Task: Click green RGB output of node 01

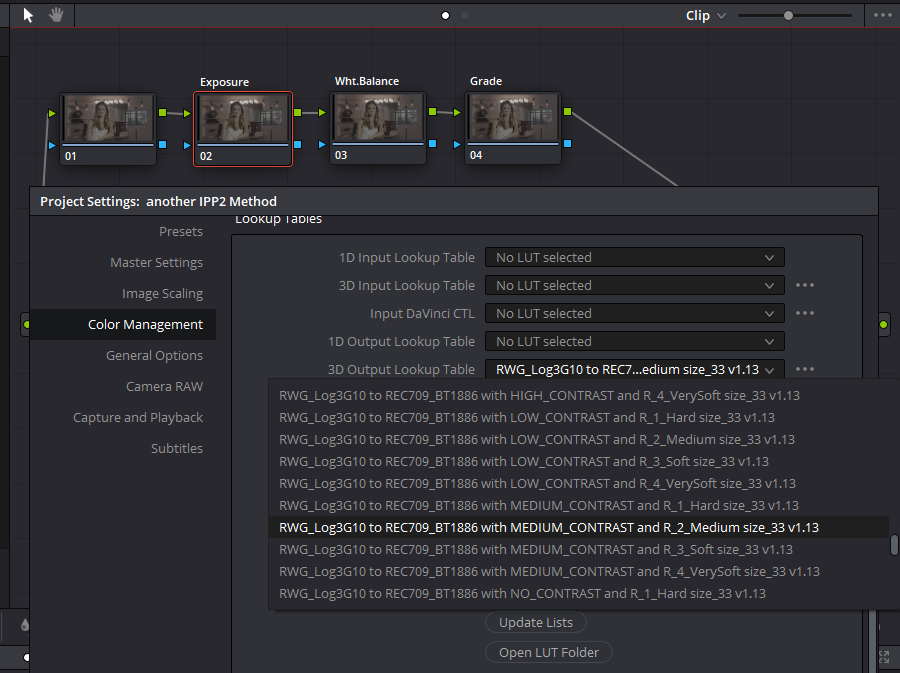Action: 162,112
